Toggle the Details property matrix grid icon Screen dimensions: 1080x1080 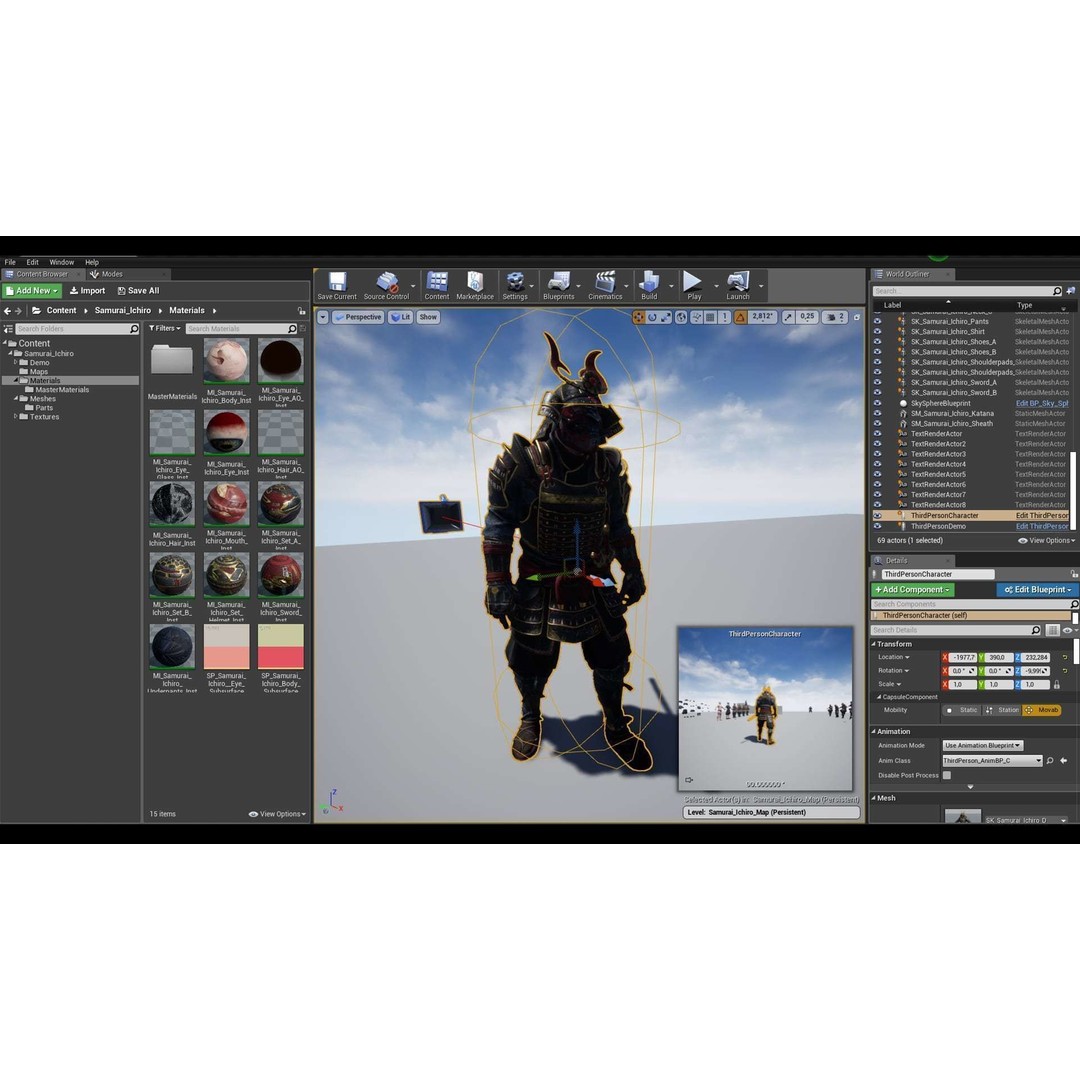[1052, 630]
